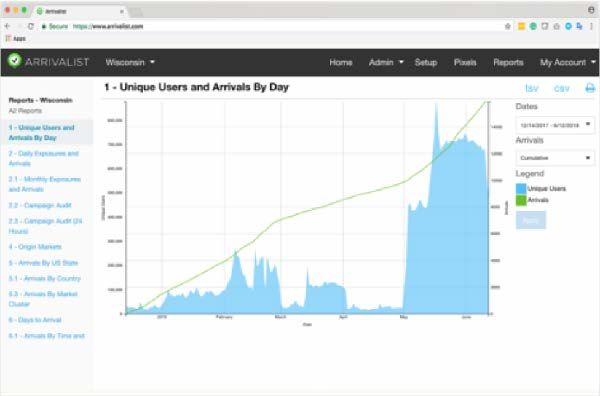
Task: Click the February label on the chart axis
Action: pos(224,317)
